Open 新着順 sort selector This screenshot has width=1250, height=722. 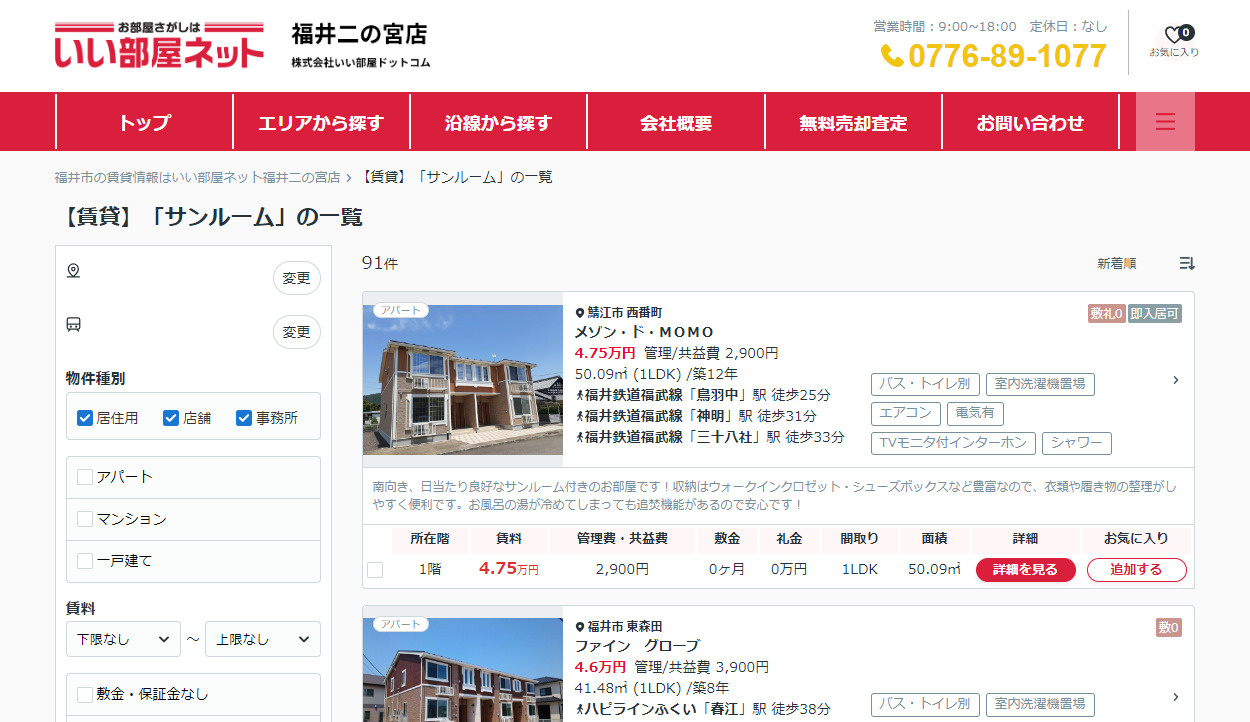(1117, 264)
